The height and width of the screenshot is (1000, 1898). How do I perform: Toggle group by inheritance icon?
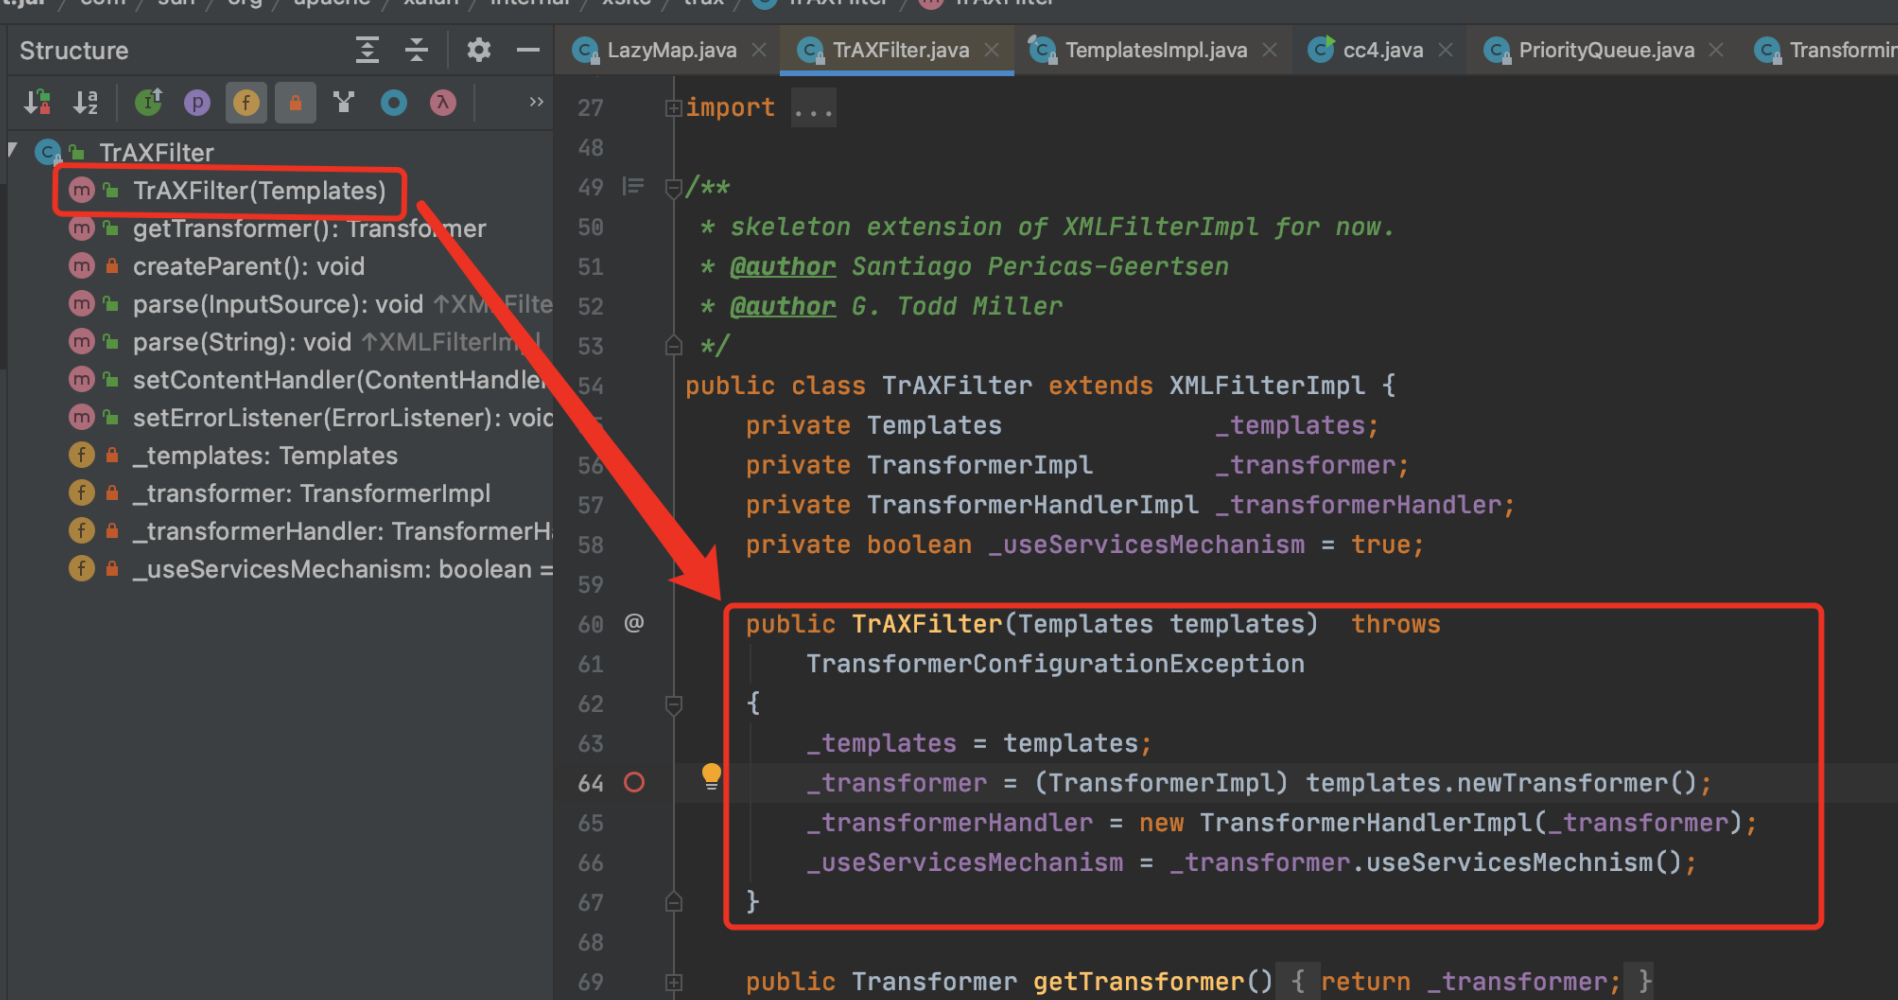344,102
